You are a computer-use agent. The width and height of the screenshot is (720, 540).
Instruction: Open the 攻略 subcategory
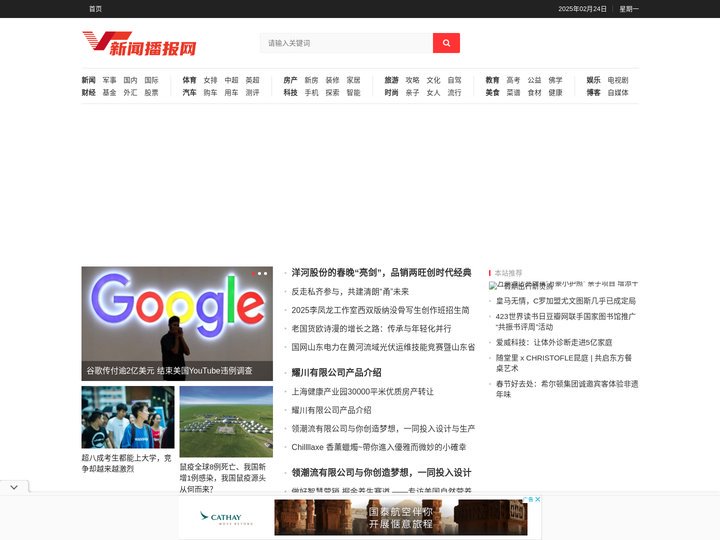click(412, 80)
